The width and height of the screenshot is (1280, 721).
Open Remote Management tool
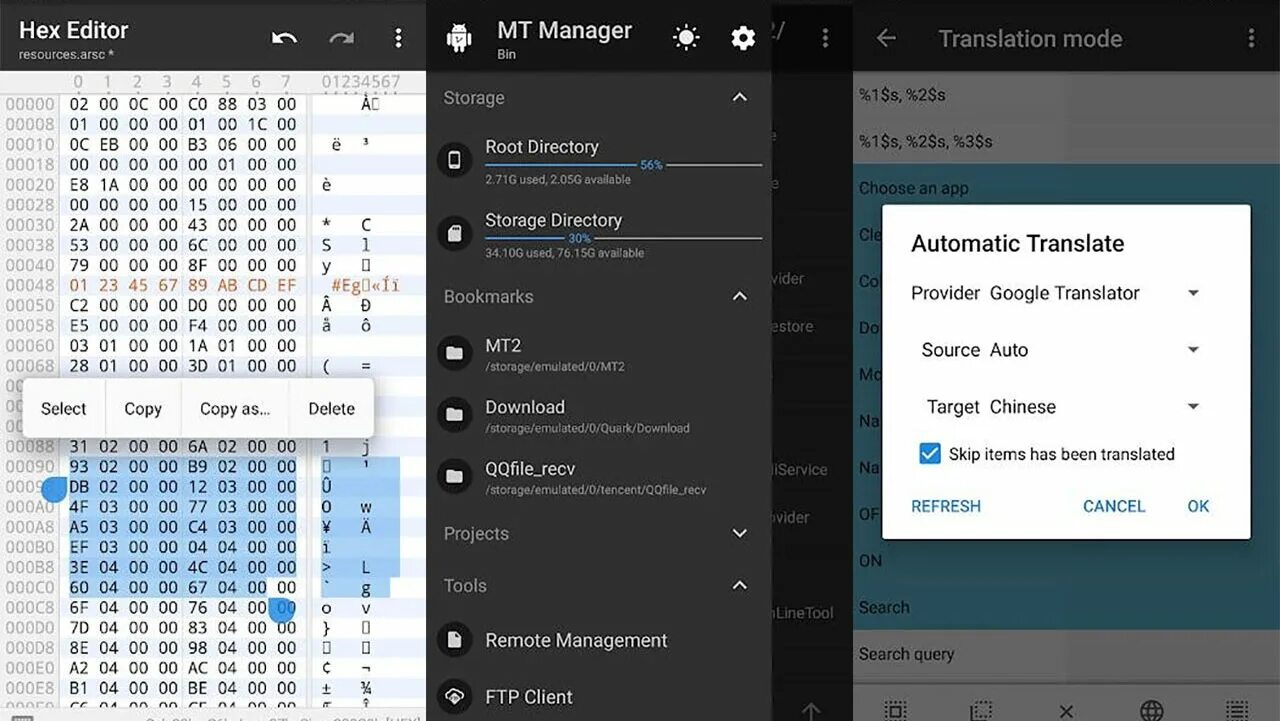click(600, 640)
